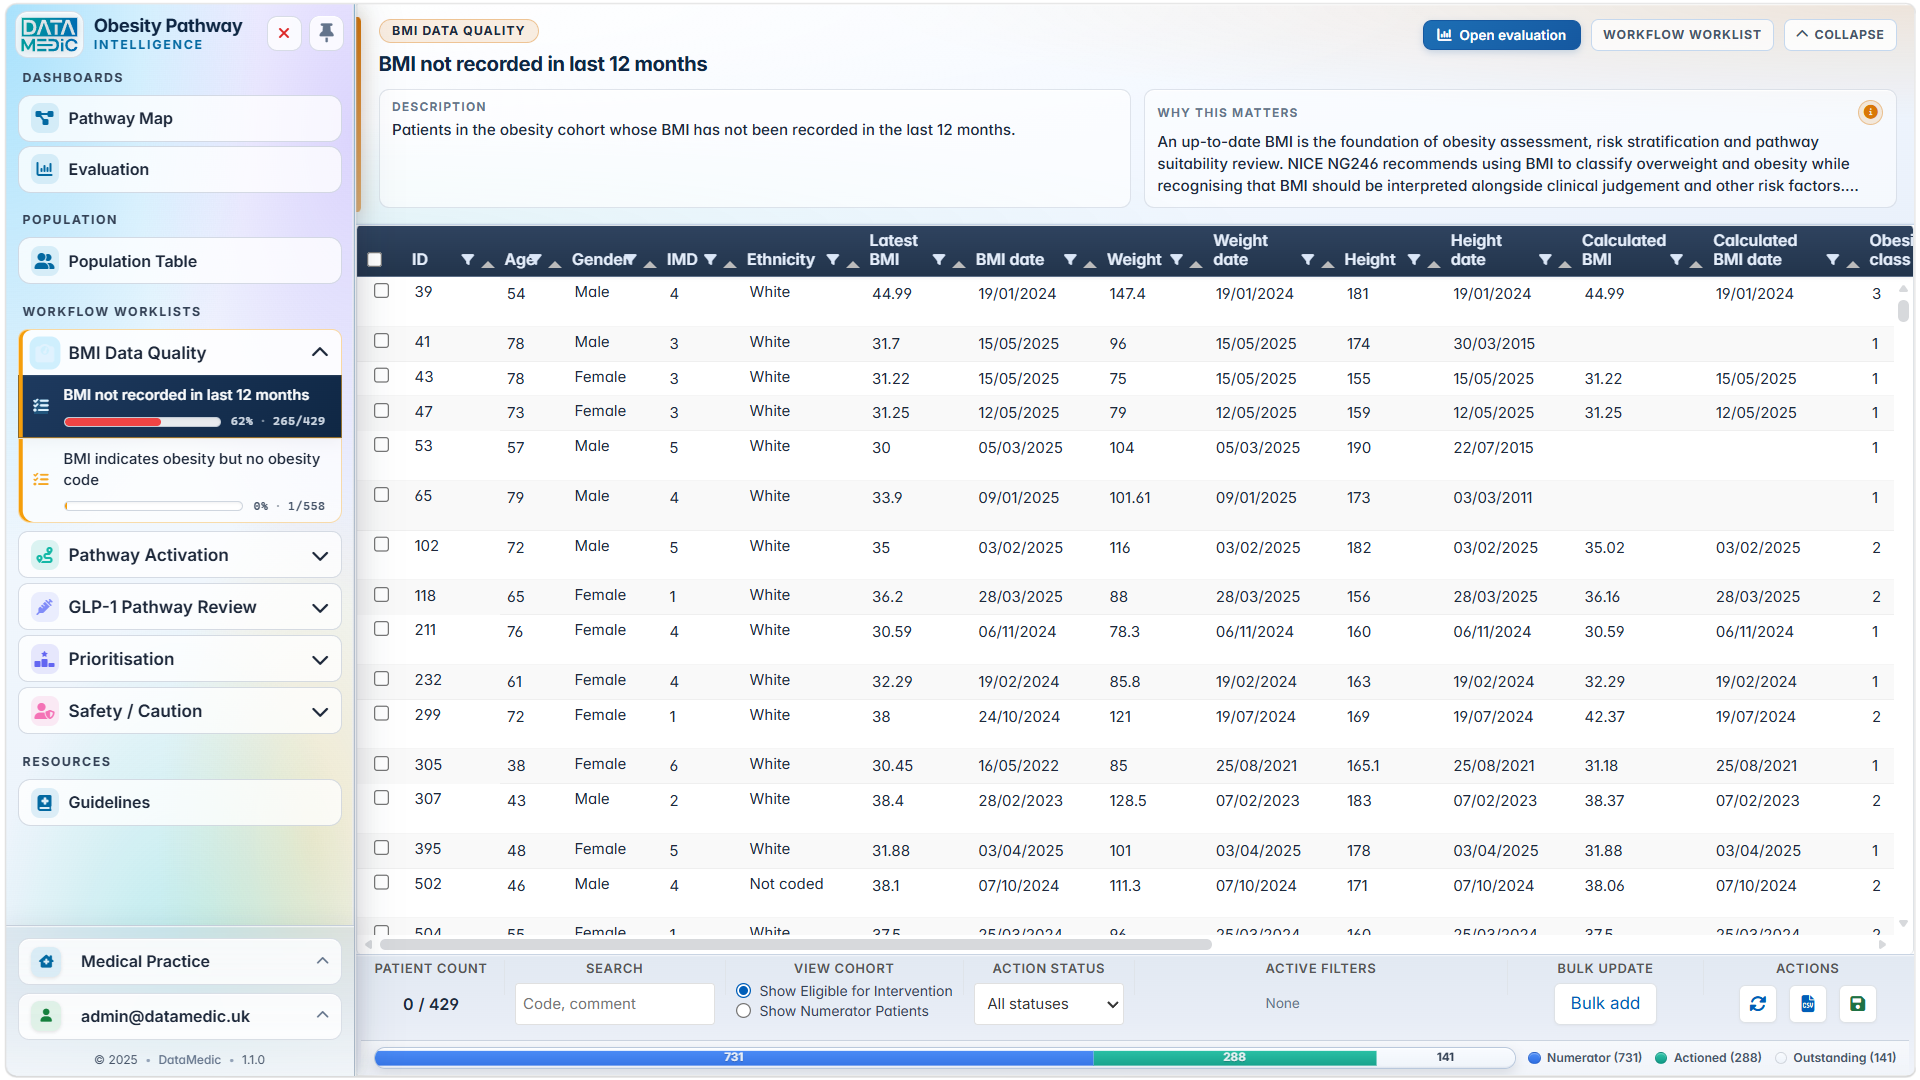The image size is (1920, 1080).
Task: Filter the Weight column using its funnel icon
Action: point(1177,260)
